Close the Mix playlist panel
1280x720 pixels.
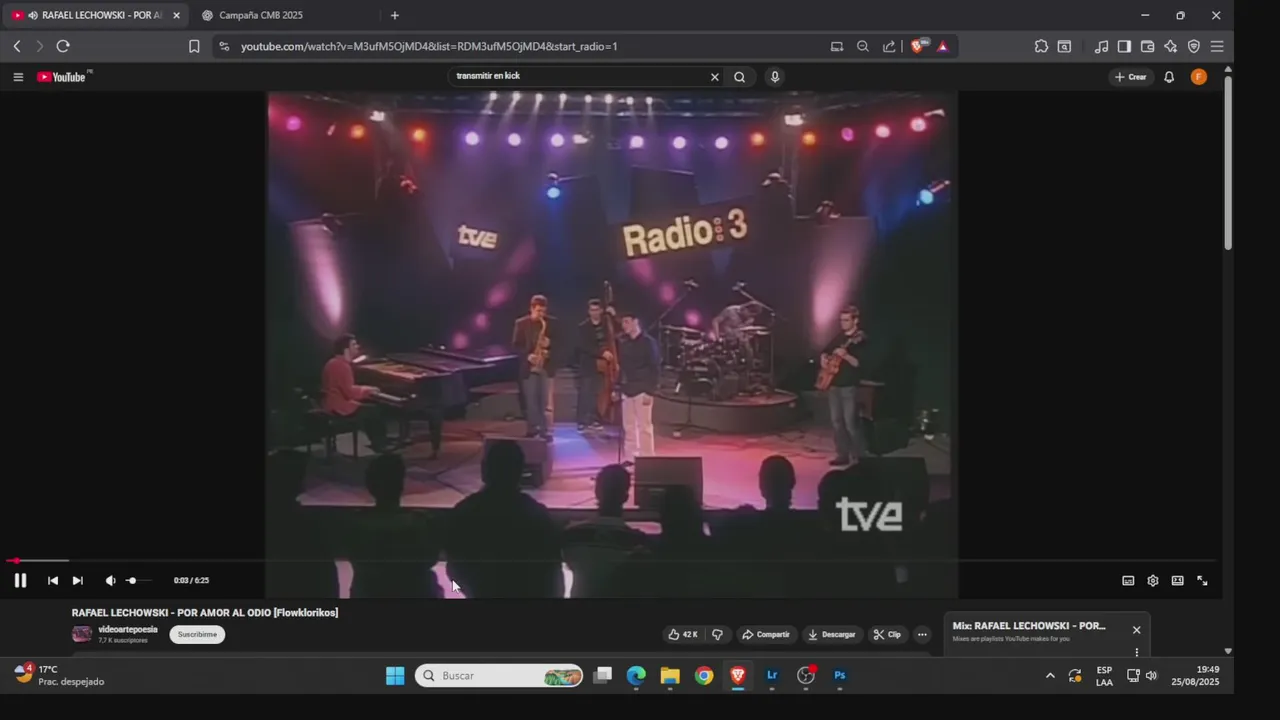1136,630
